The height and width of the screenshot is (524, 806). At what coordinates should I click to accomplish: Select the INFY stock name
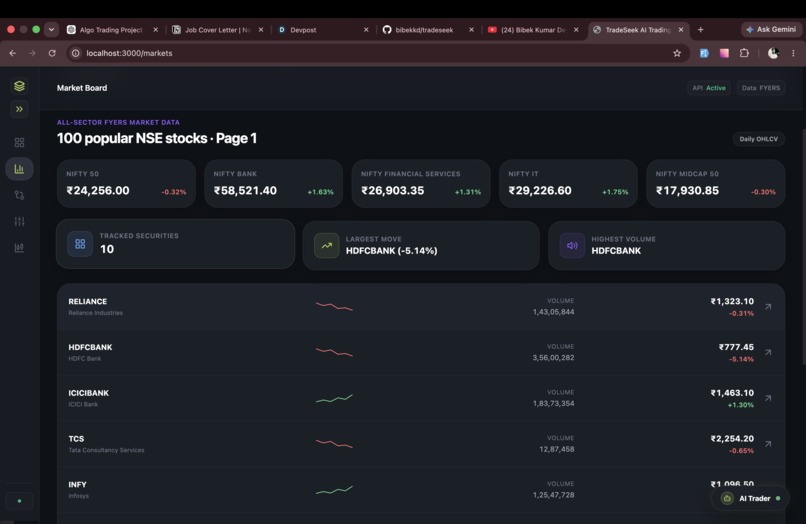point(77,484)
